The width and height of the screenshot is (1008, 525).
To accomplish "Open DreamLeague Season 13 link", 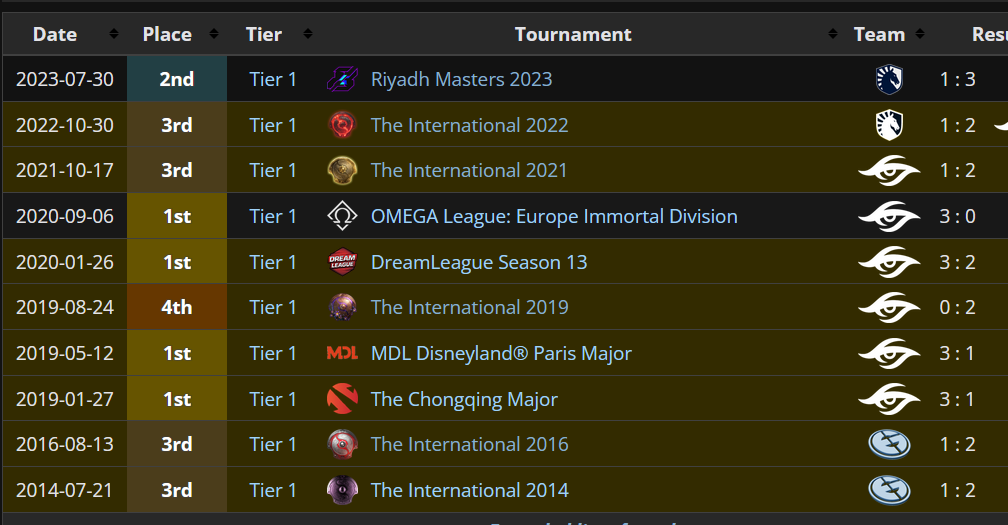I will tap(478, 262).
